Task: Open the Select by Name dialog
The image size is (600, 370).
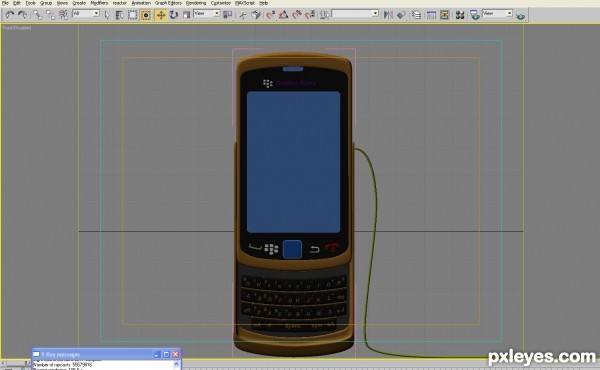Action: click(119, 15)
